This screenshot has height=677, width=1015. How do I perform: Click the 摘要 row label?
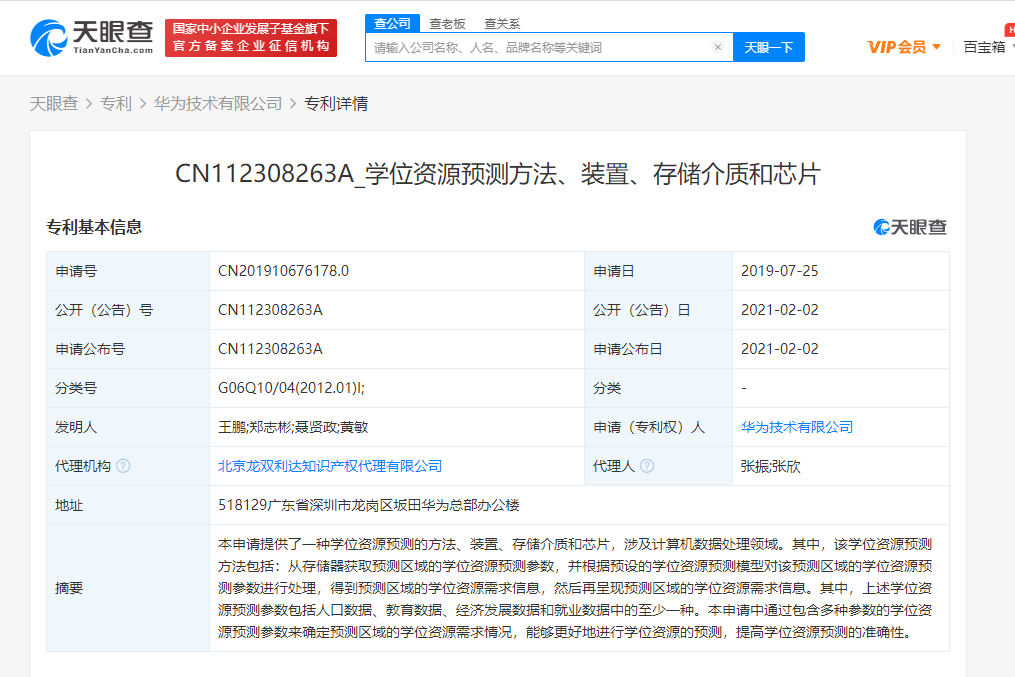pyautogui.click(x=69, y=588)
